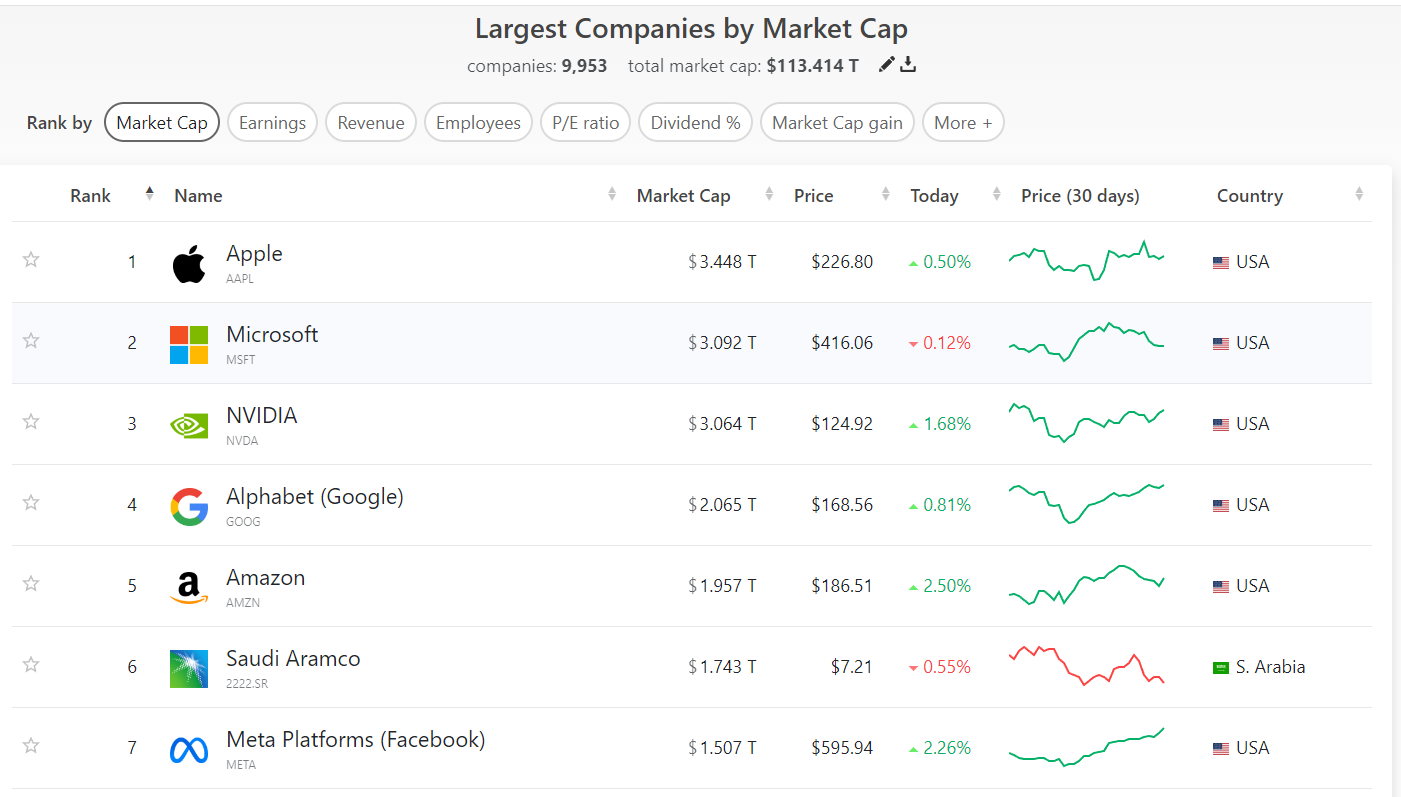Click the download icon beside total market cap
This screenshot has width=1401, height=797.
908,65
